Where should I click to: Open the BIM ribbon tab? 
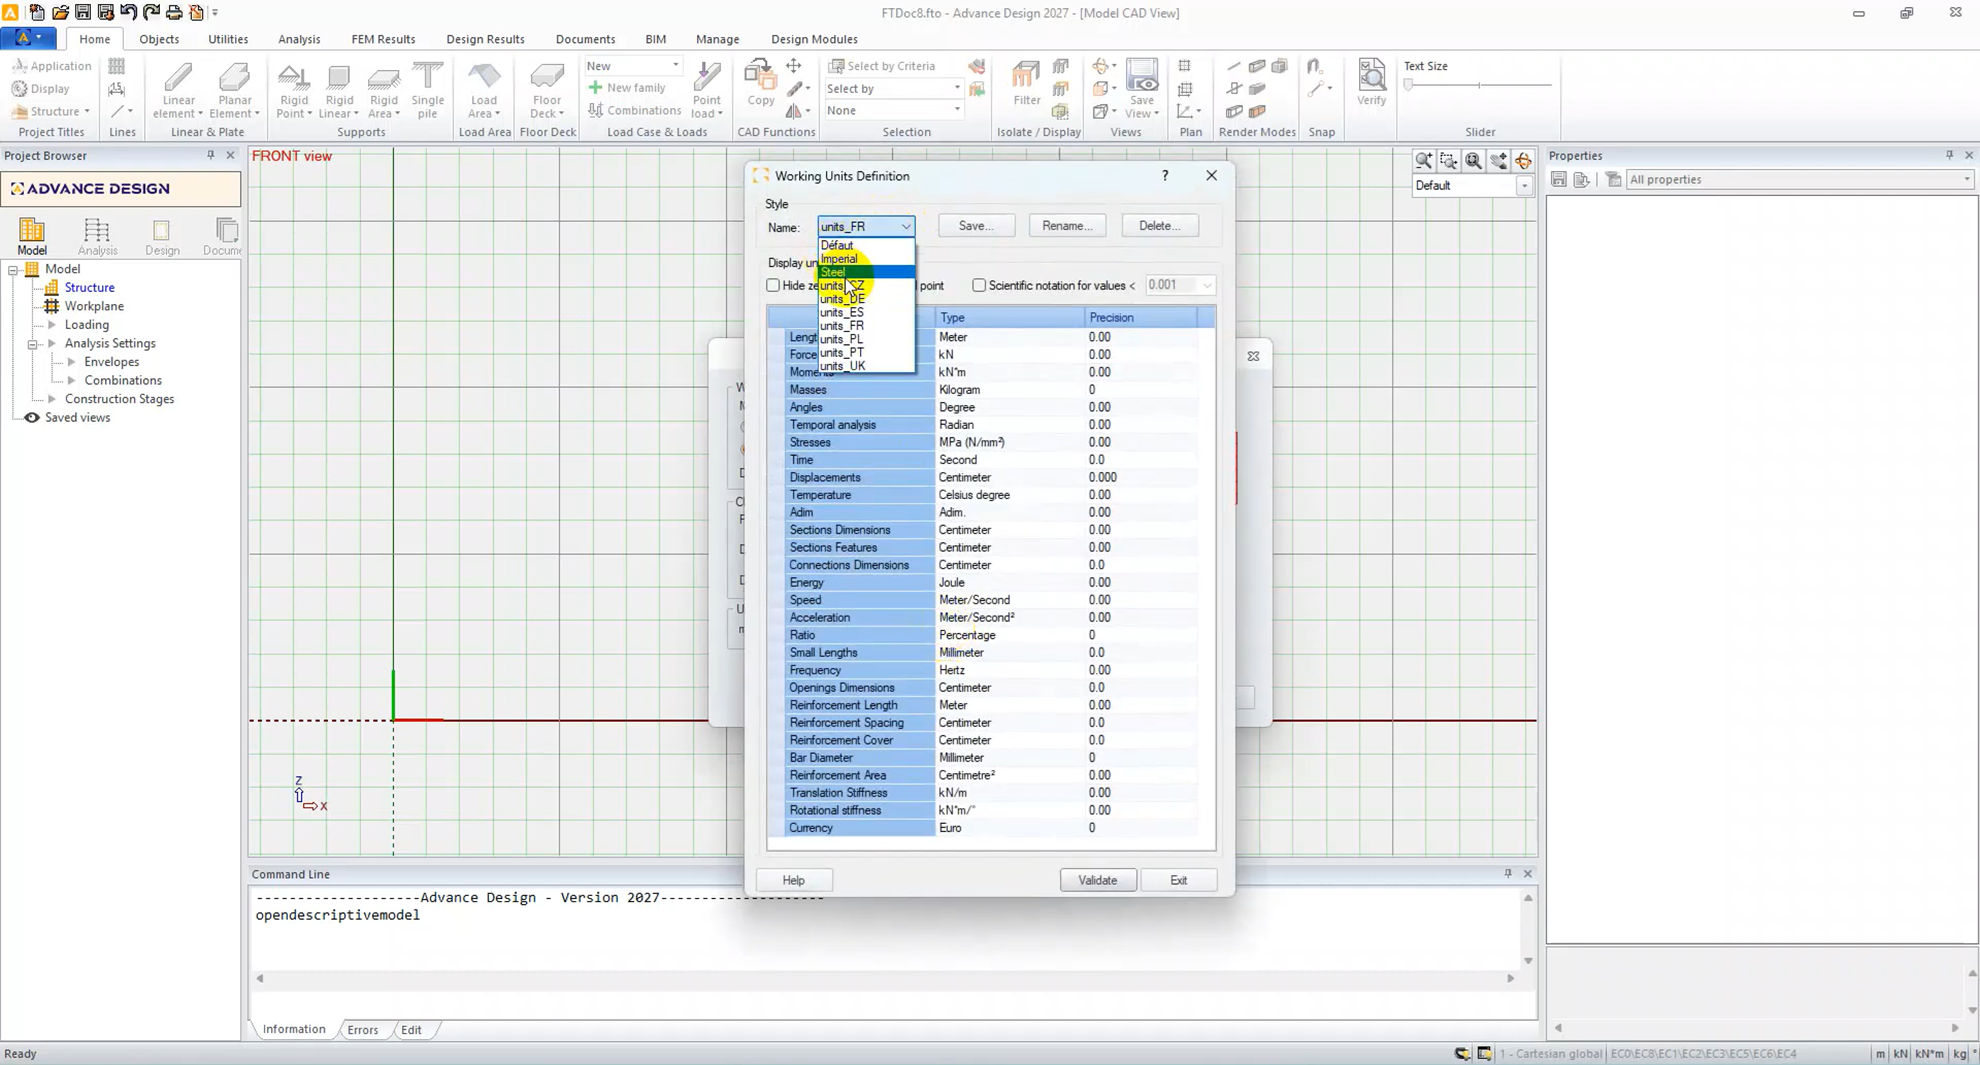[655, 39]
